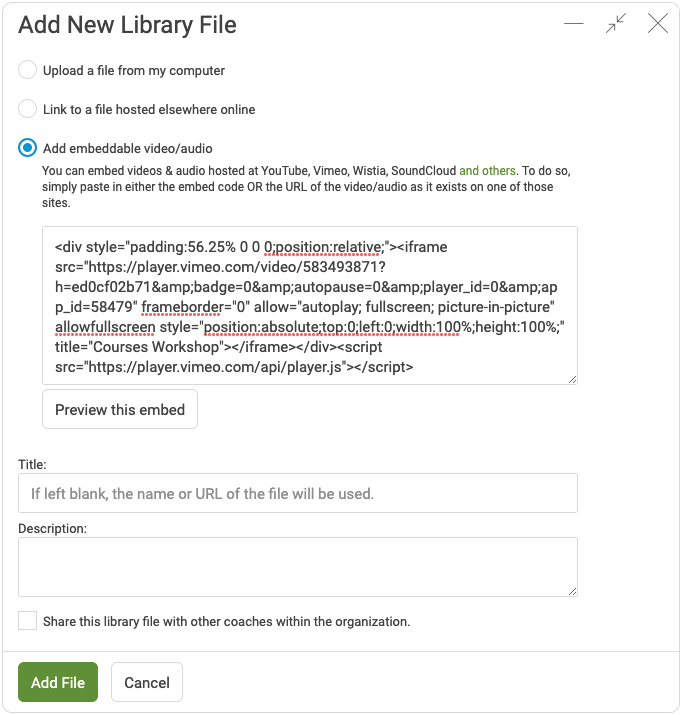Focus the Title input field
This screenshot has width=682, height=715.
(x=298, y=493)
